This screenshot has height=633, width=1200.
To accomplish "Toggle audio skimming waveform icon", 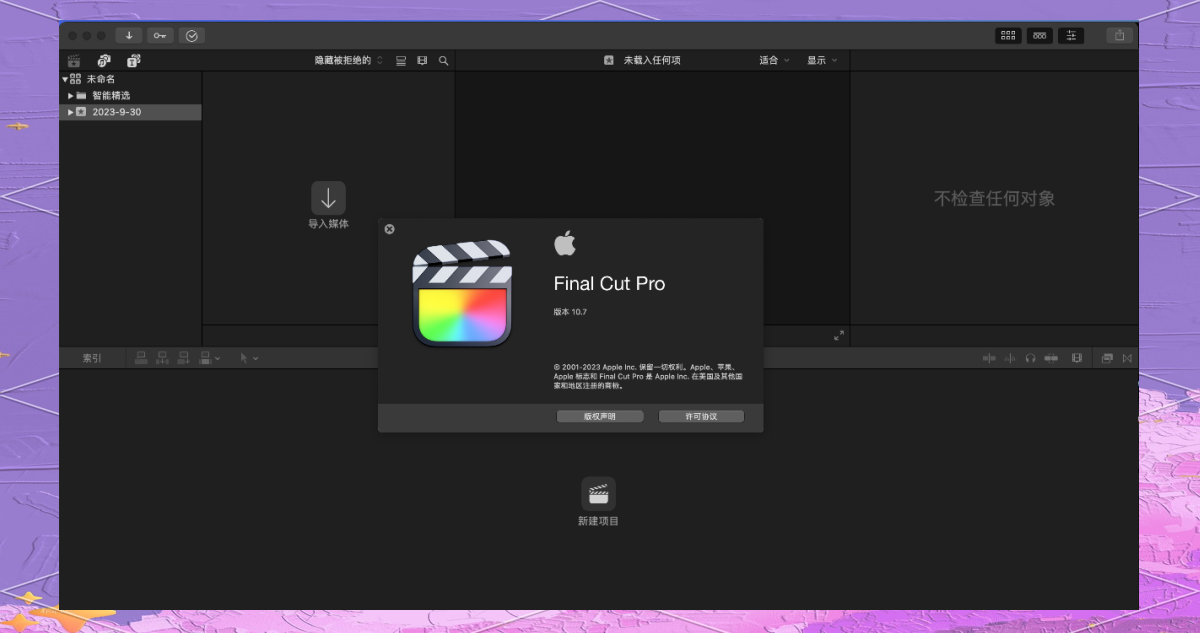I will click(1010, 358).
